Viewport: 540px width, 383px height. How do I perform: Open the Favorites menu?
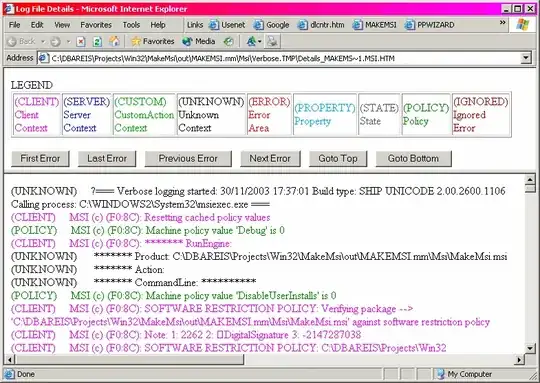click(96, 25)
